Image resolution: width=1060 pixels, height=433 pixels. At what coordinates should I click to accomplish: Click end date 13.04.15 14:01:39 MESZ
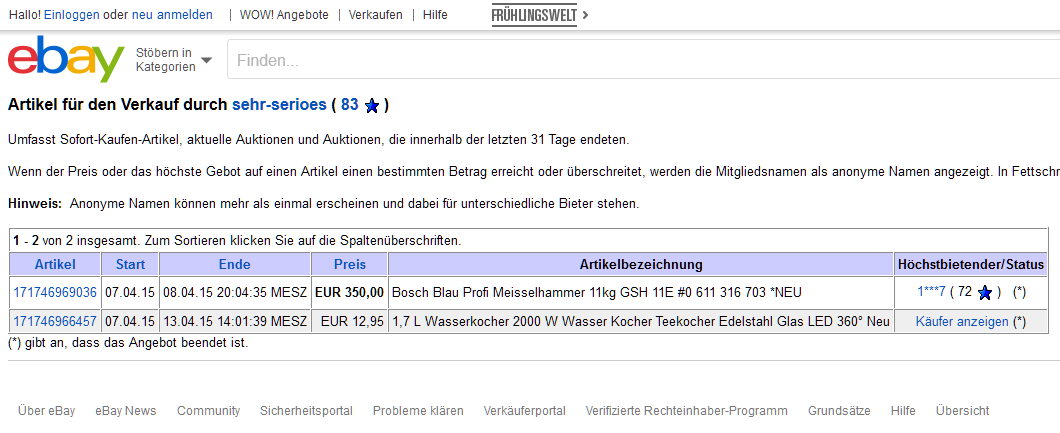pos(235,321)
